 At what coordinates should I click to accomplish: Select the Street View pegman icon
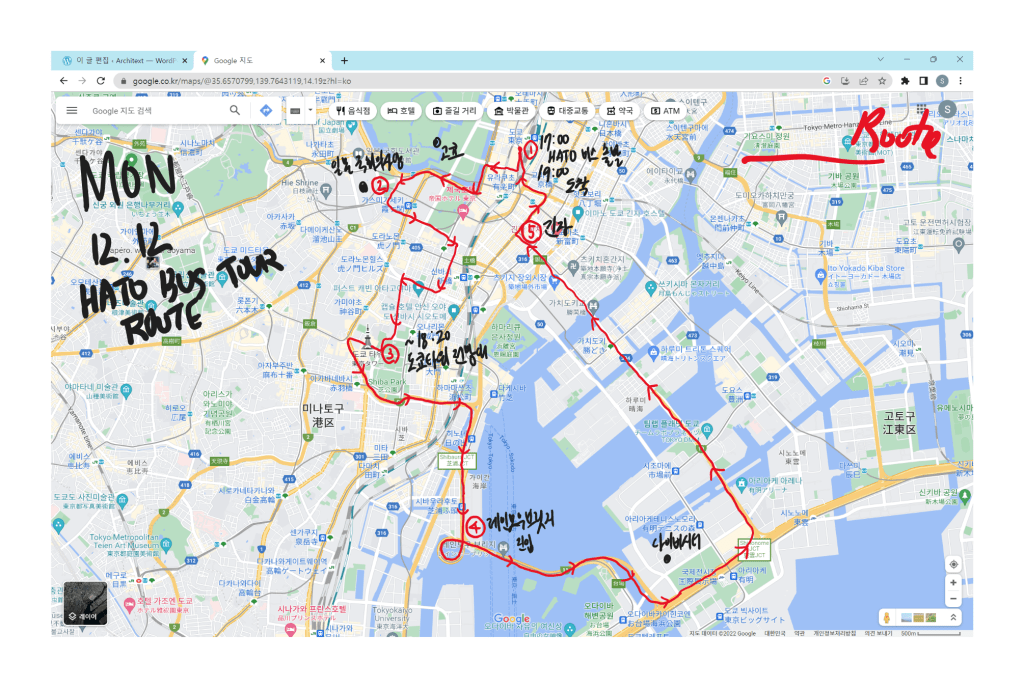point(886,617)
